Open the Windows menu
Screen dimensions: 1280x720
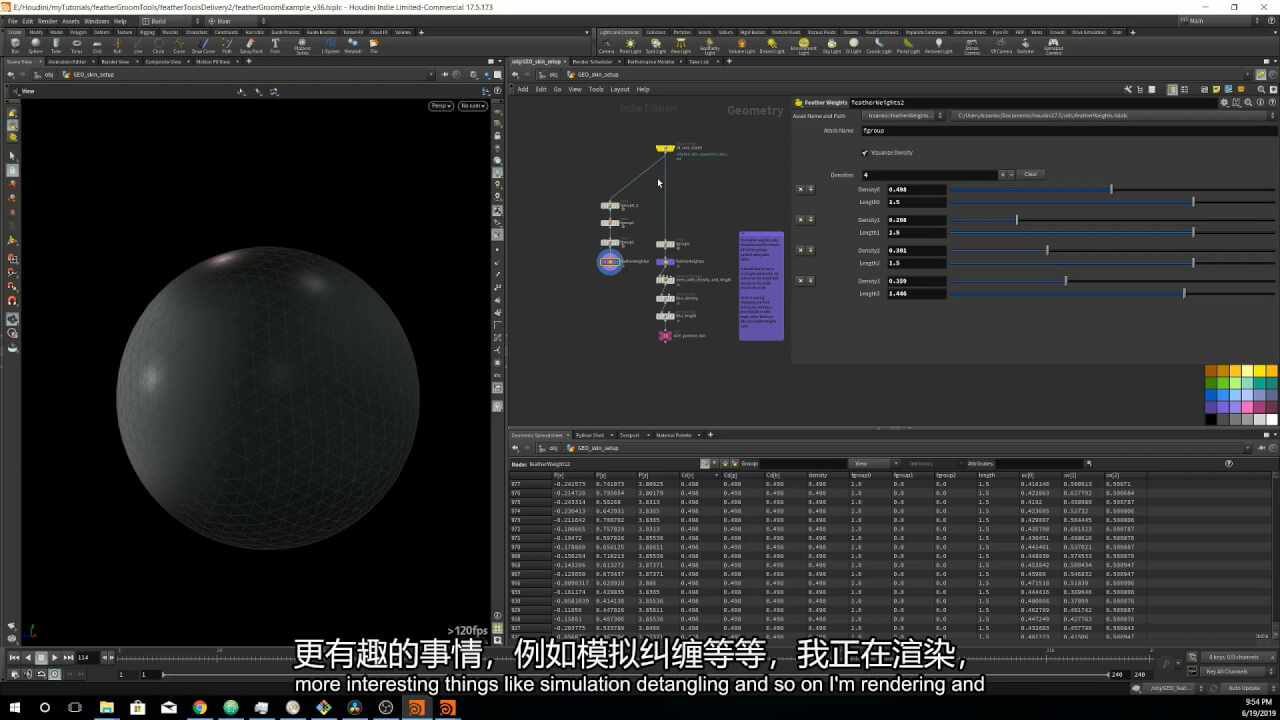pos(97,20)
